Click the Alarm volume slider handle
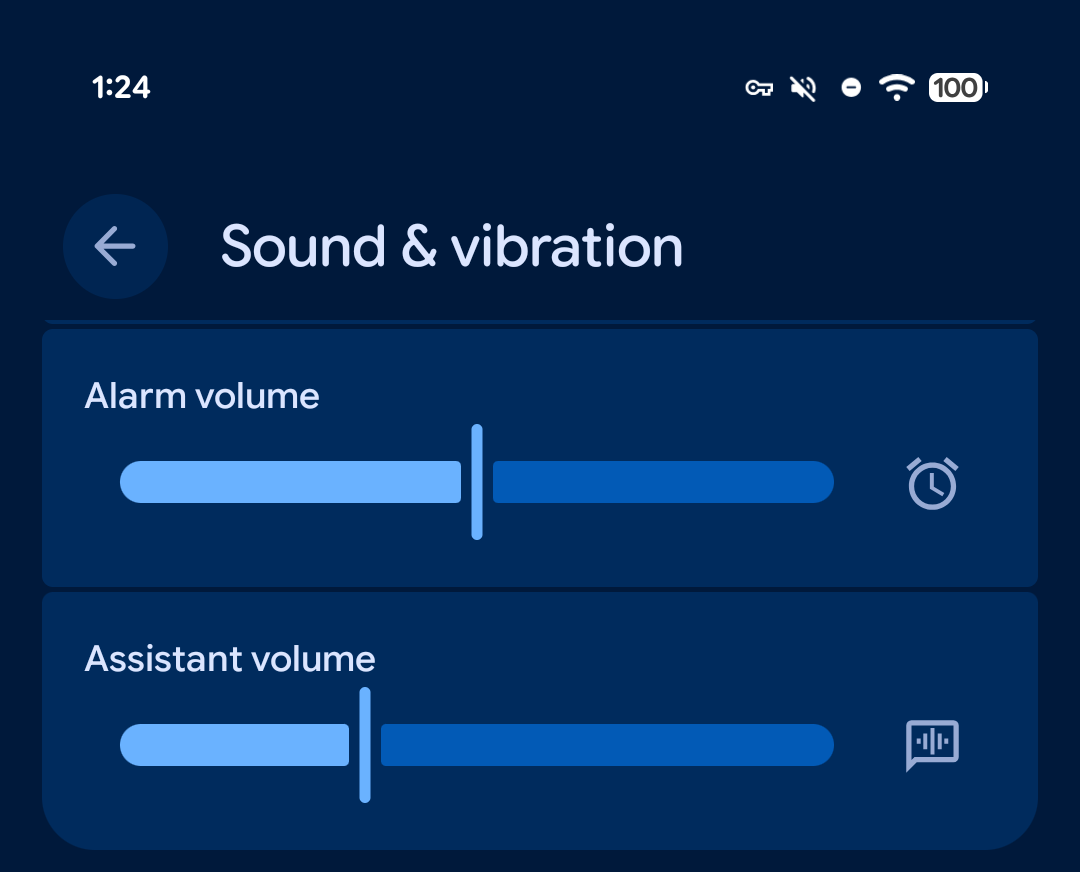 pyautogui.click(x=477, y=482)
